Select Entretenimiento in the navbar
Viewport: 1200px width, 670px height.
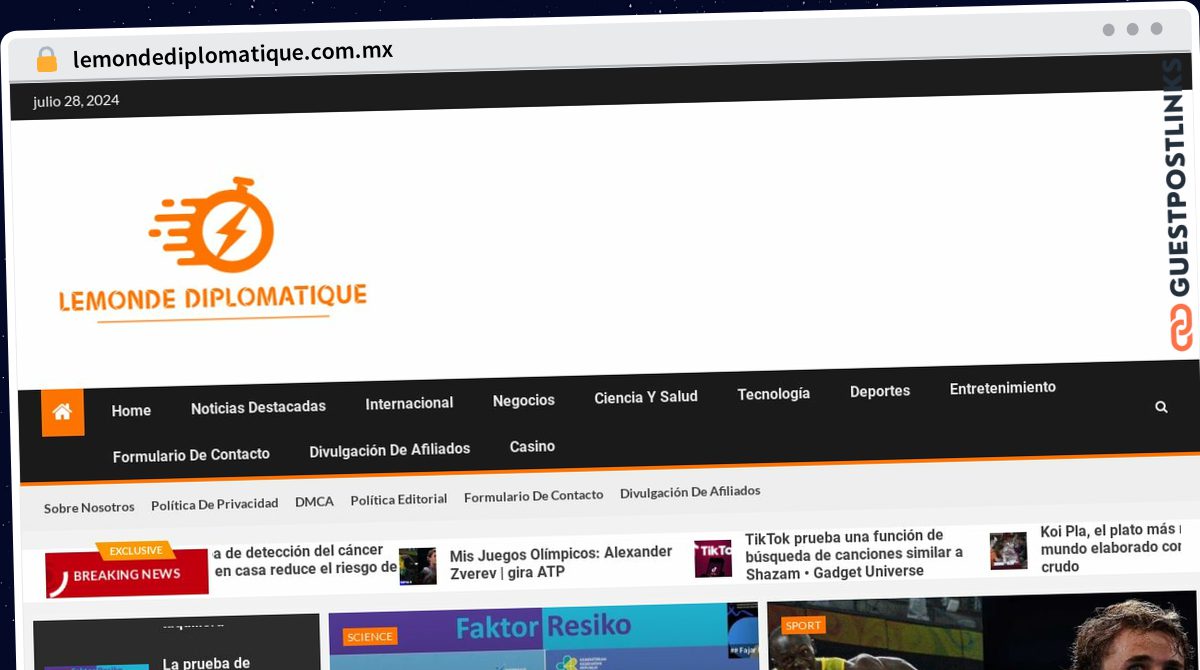coord(1002,387)
